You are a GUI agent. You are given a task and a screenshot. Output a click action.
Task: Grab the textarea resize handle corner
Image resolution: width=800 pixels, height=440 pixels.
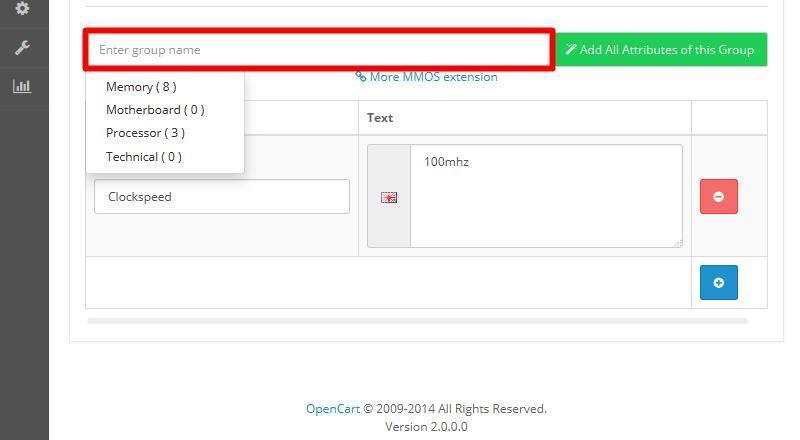[x=677, y=242]
